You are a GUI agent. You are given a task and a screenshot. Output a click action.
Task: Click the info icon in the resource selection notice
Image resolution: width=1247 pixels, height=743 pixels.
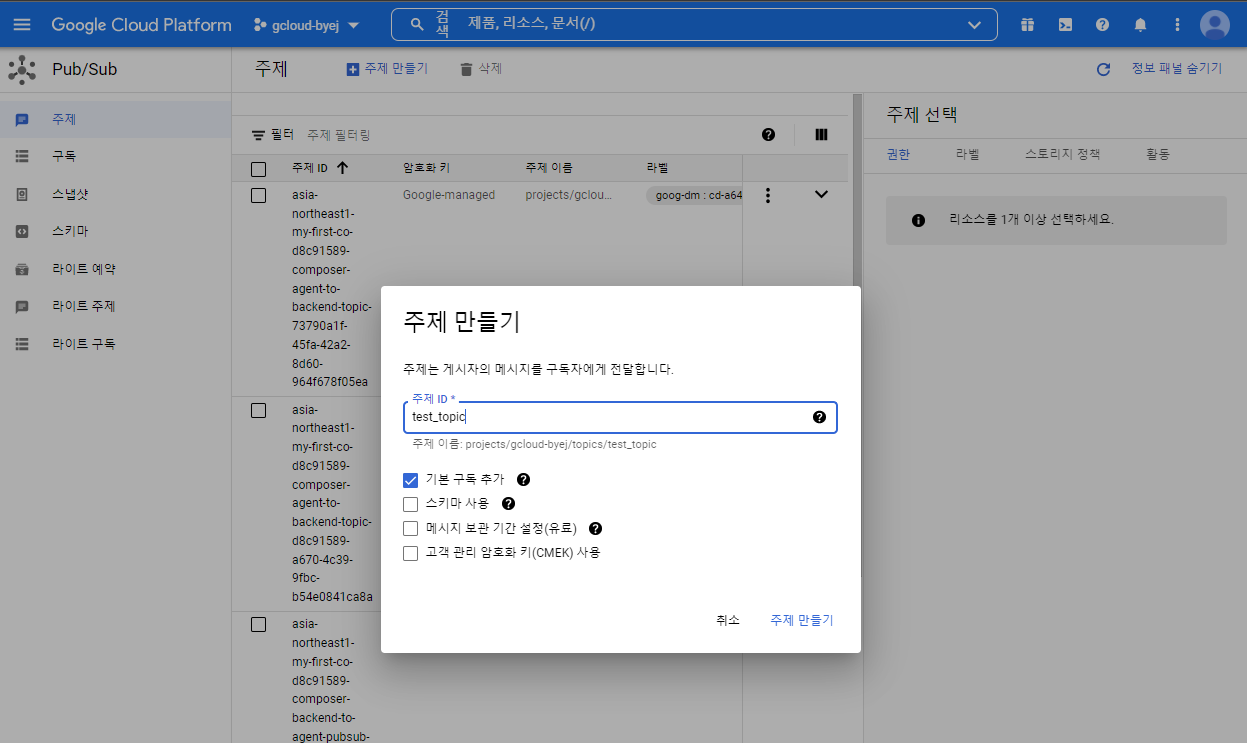pyautogui.click(x=919, y=220)
